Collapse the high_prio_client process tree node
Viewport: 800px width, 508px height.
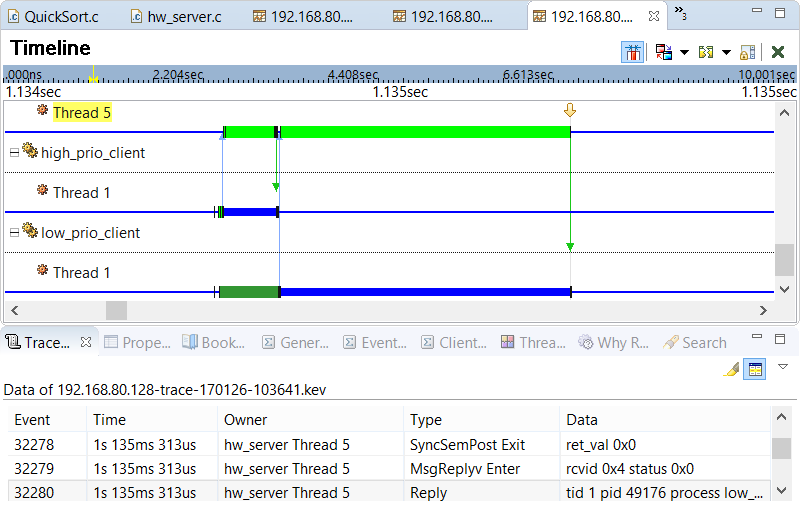[x=14, y=153]
